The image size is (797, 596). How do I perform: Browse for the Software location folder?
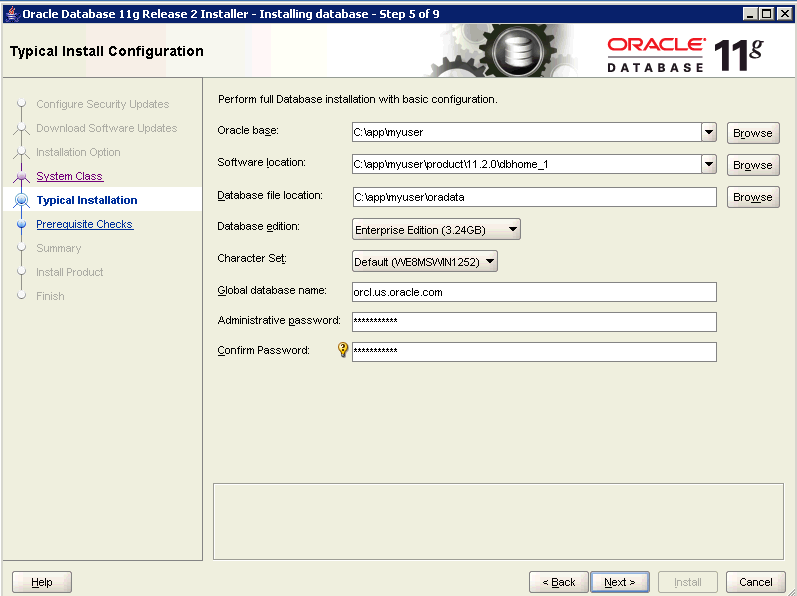[x=752, y=165]
